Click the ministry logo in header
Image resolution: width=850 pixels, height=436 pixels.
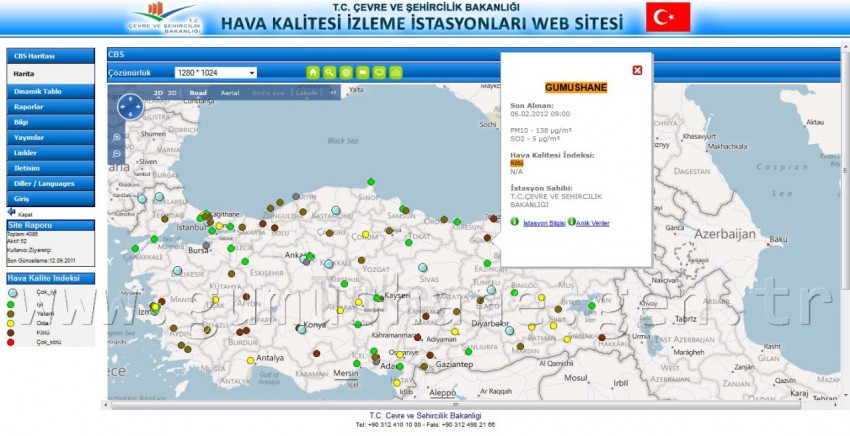coord(165,17)
